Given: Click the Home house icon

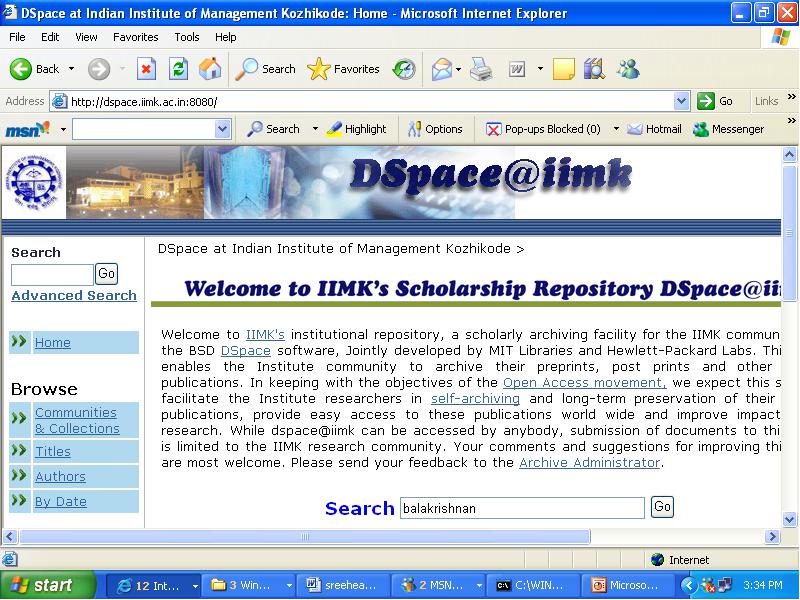Looking at the screenshot, I should (x=210, y=69).
